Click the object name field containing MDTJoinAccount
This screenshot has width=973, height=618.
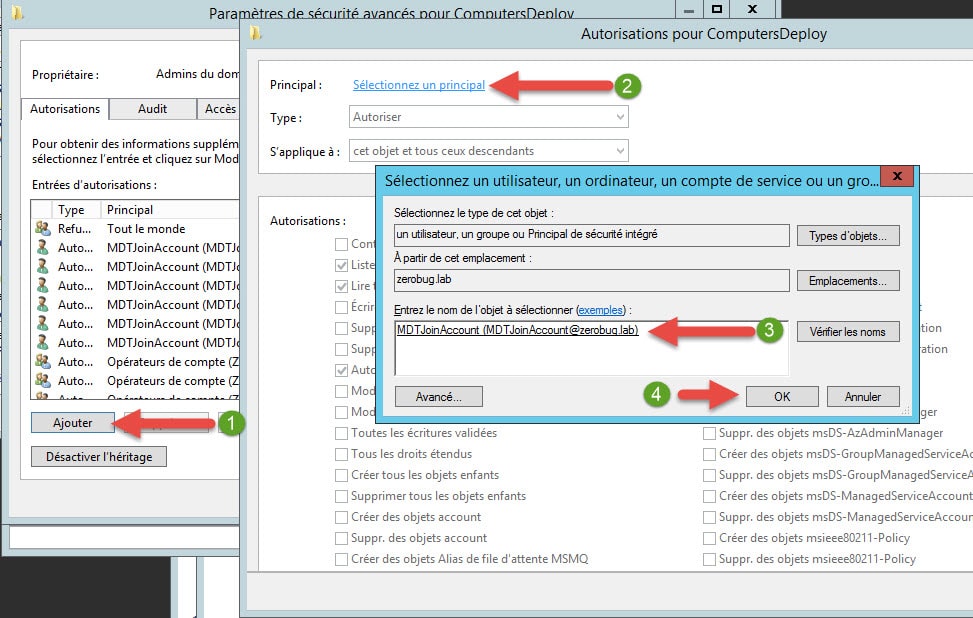[590, 347]
